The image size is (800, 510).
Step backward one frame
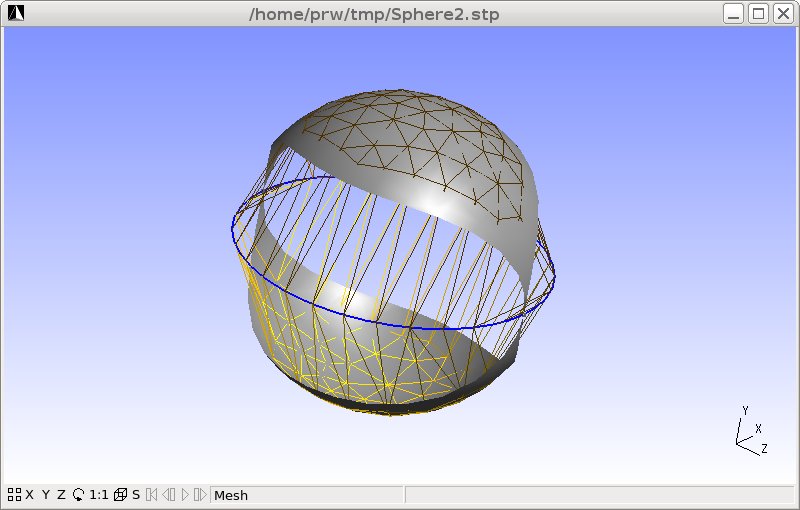coord(169,495)
